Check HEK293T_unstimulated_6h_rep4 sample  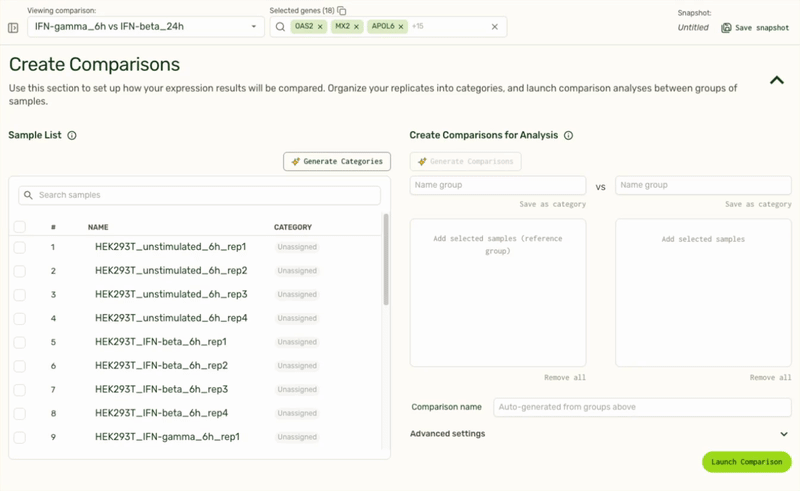(x=19, y=318)
